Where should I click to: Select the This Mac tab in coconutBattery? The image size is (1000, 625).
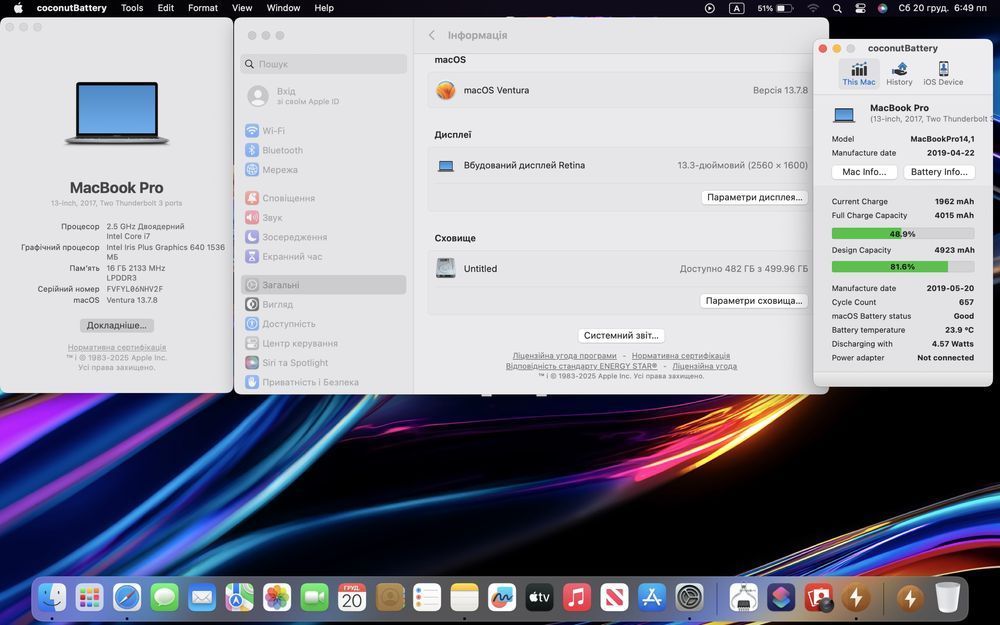(858, 73)
